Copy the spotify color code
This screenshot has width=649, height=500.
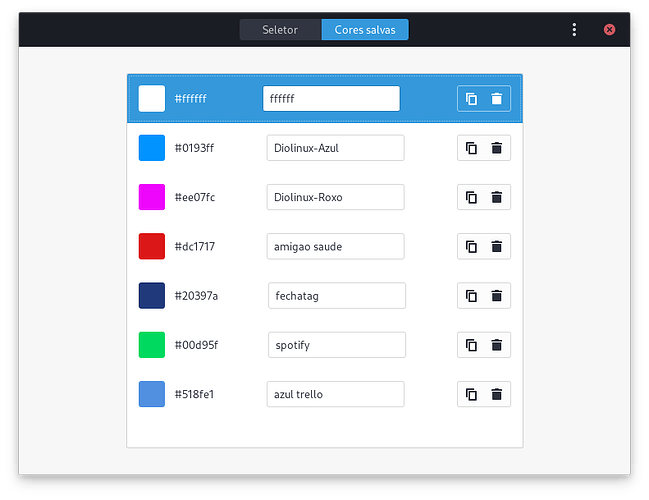(471, 345)
